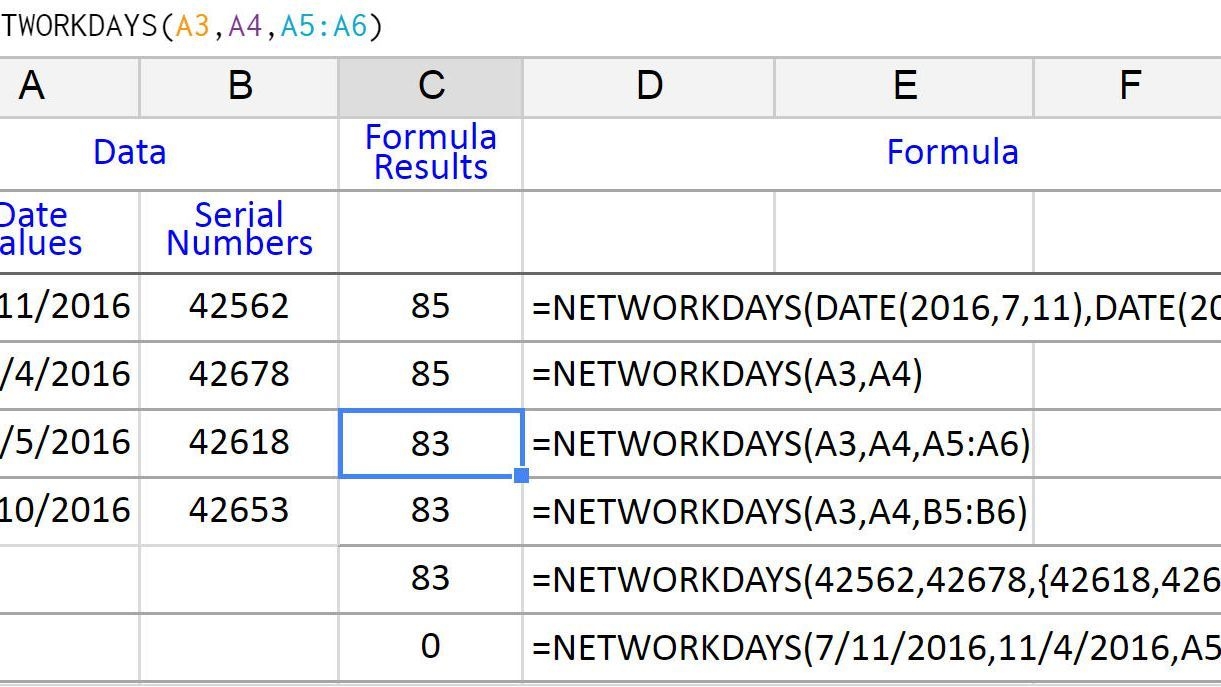The width and height of the screenshot is (1221, 687).
Task: Click the =NETWORKDAYS(A3,A4,B5:B6) formula text
Action: click(x=780, y=510)
